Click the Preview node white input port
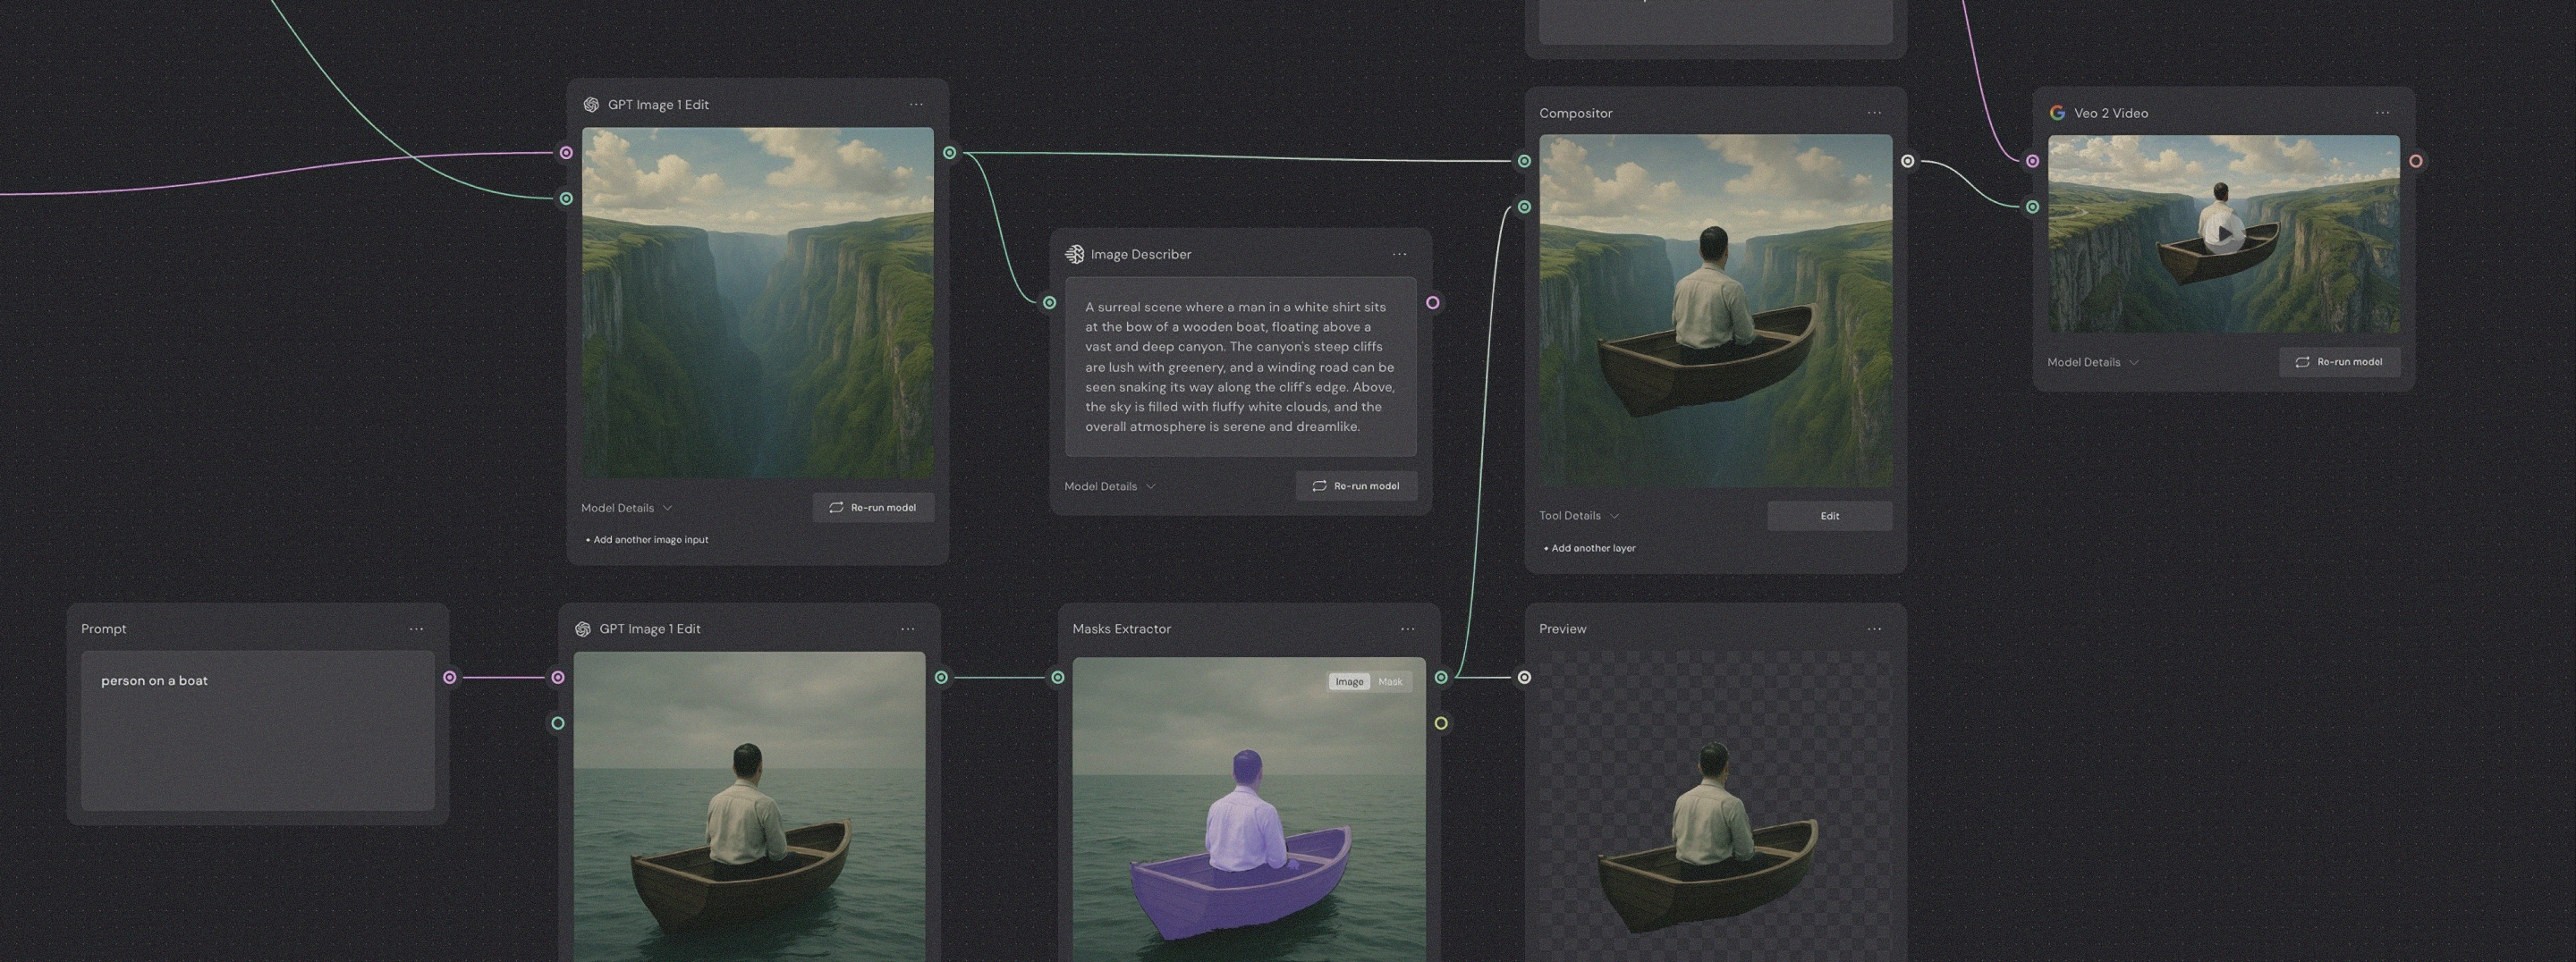Image resolution: width=2576 pixels, height=962 pixels. (1524, 677)
